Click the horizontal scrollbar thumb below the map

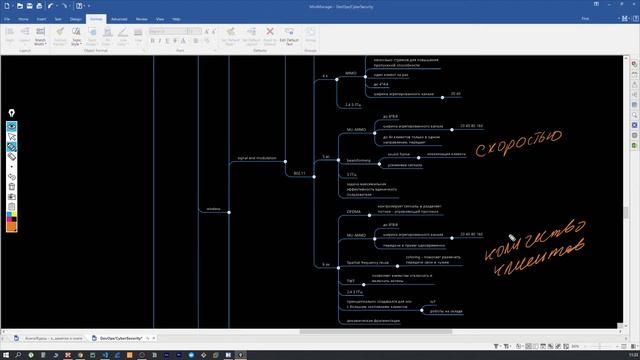(x=376, y=331)
